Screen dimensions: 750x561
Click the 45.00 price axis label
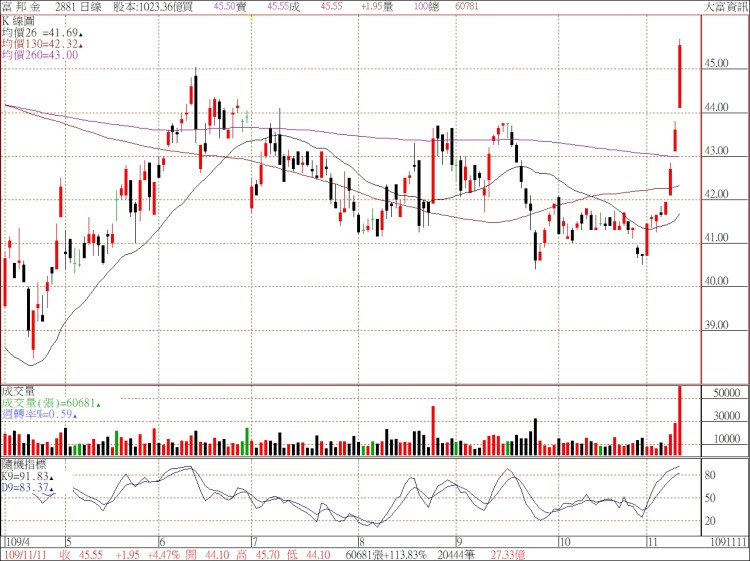(x=716, y=63)
